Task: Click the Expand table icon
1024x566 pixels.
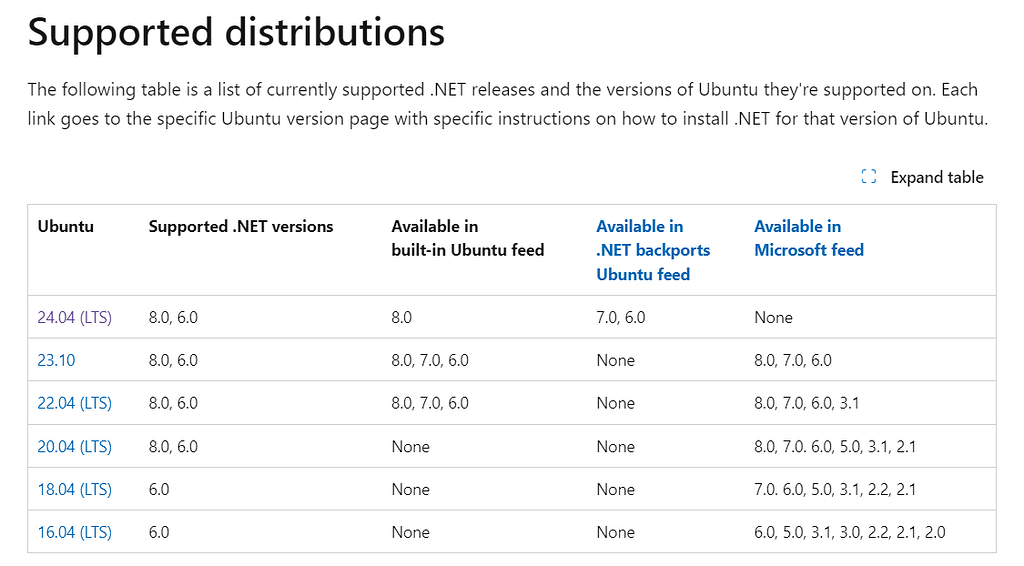Action: [x=869, y=176]
